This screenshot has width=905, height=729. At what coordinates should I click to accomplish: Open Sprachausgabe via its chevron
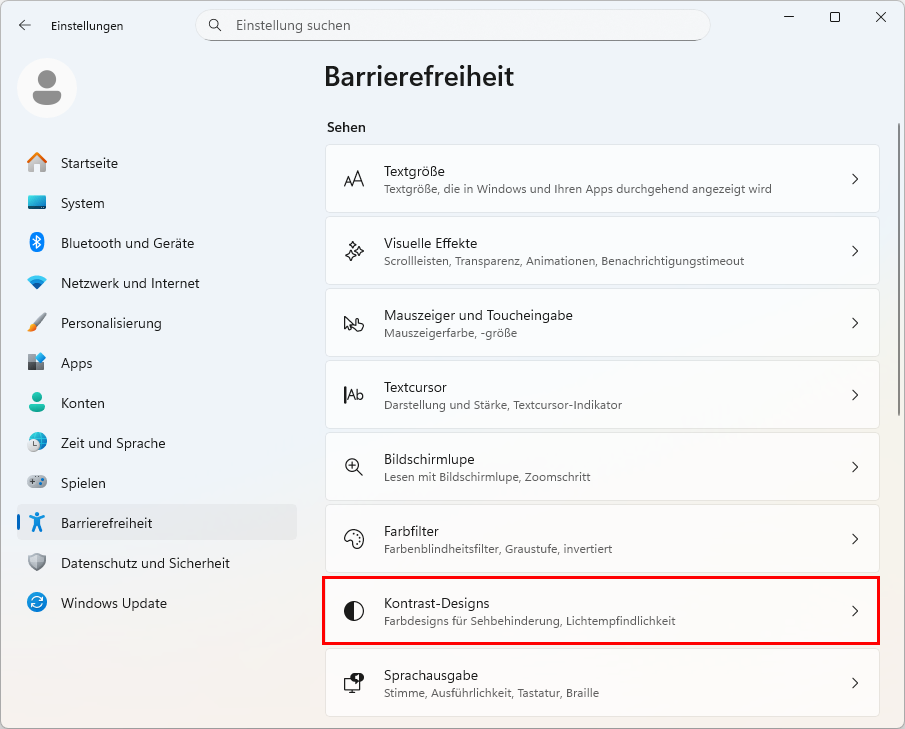pyautogui.click(x=855, y=683)
